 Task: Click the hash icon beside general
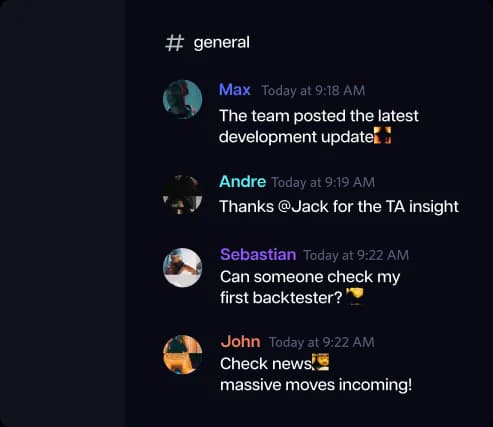click(174, 43)
